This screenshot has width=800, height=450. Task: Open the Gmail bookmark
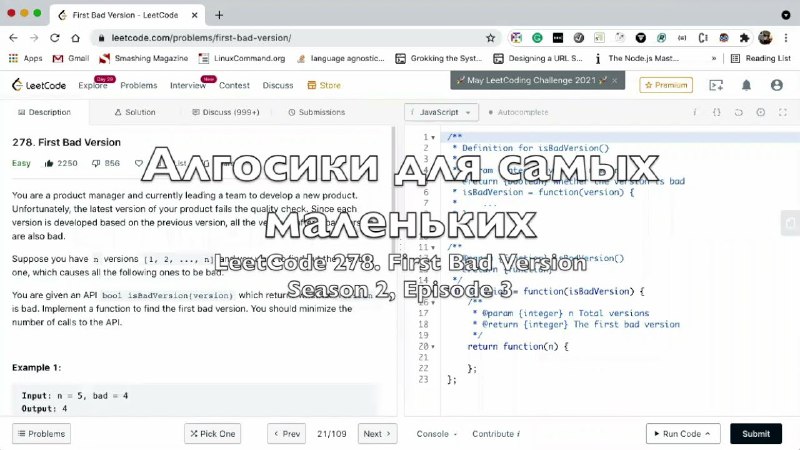(x=71, y=58)
